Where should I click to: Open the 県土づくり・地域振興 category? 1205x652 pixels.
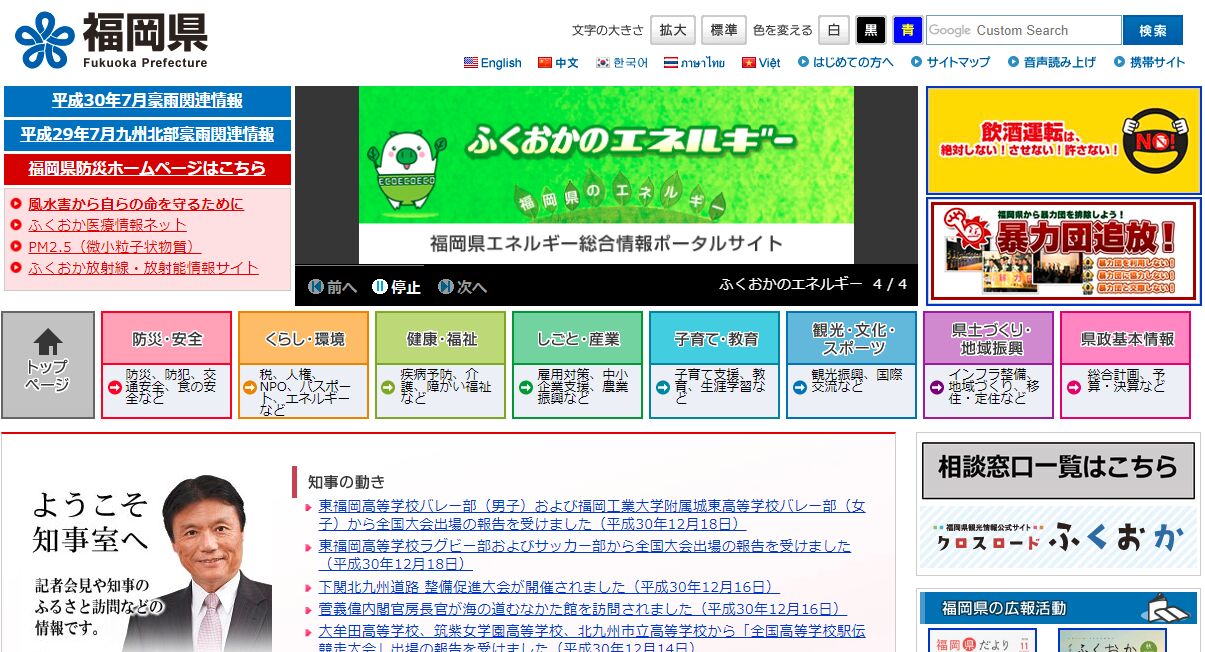click(989, 339)
